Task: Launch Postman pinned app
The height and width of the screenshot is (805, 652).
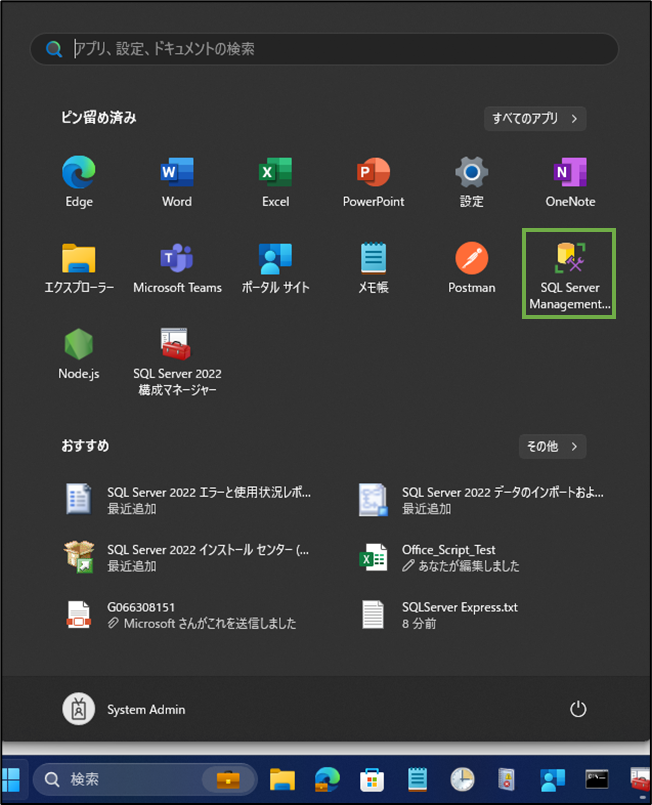Action: coord(471,268)
